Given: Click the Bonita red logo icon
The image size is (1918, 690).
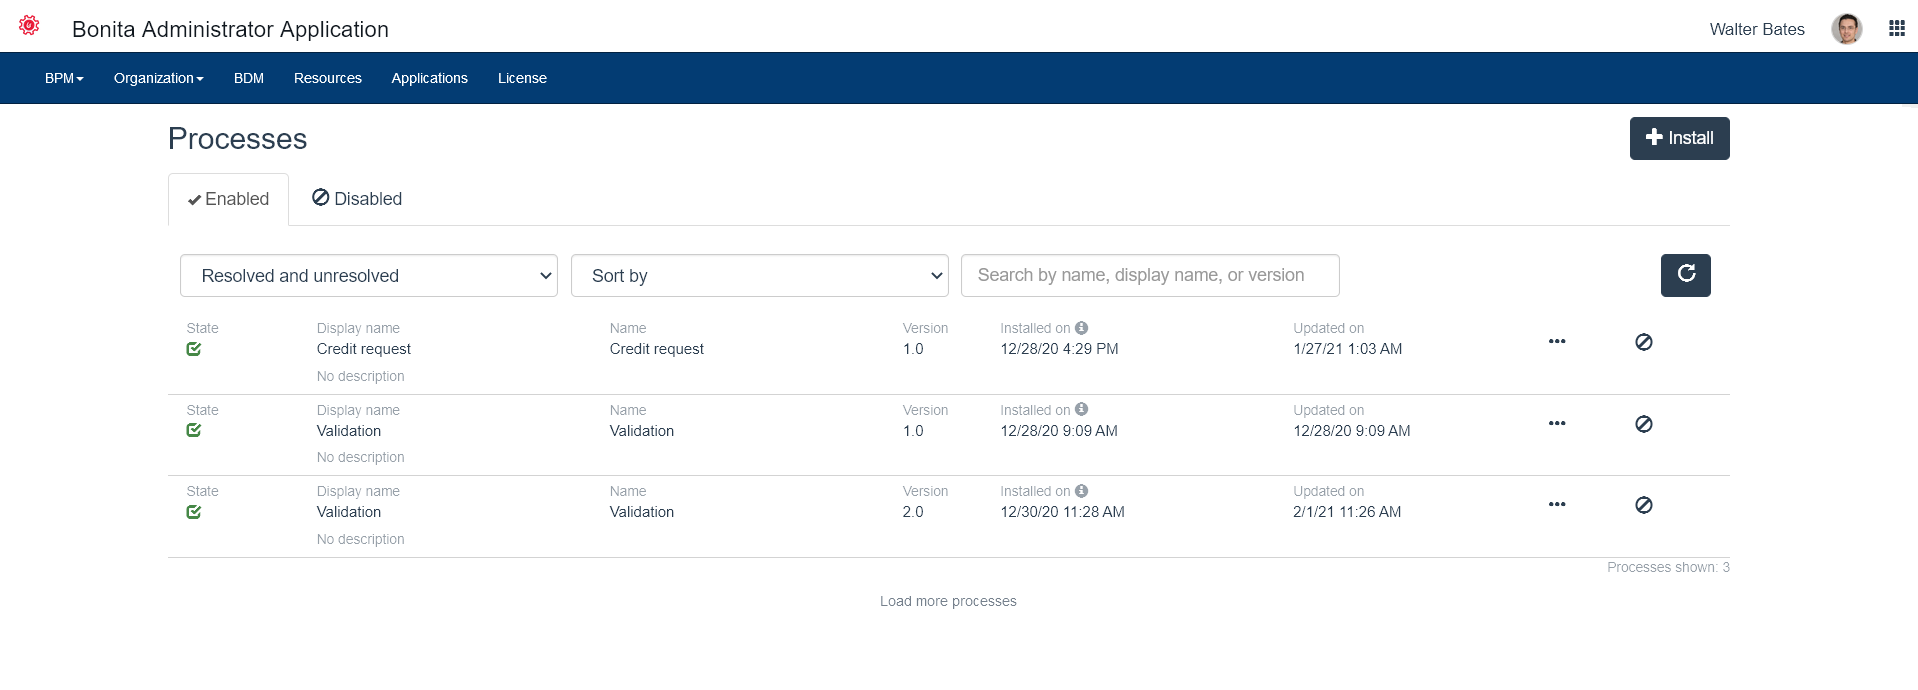Looking at the screenshot, I should [x=30, y=26].
